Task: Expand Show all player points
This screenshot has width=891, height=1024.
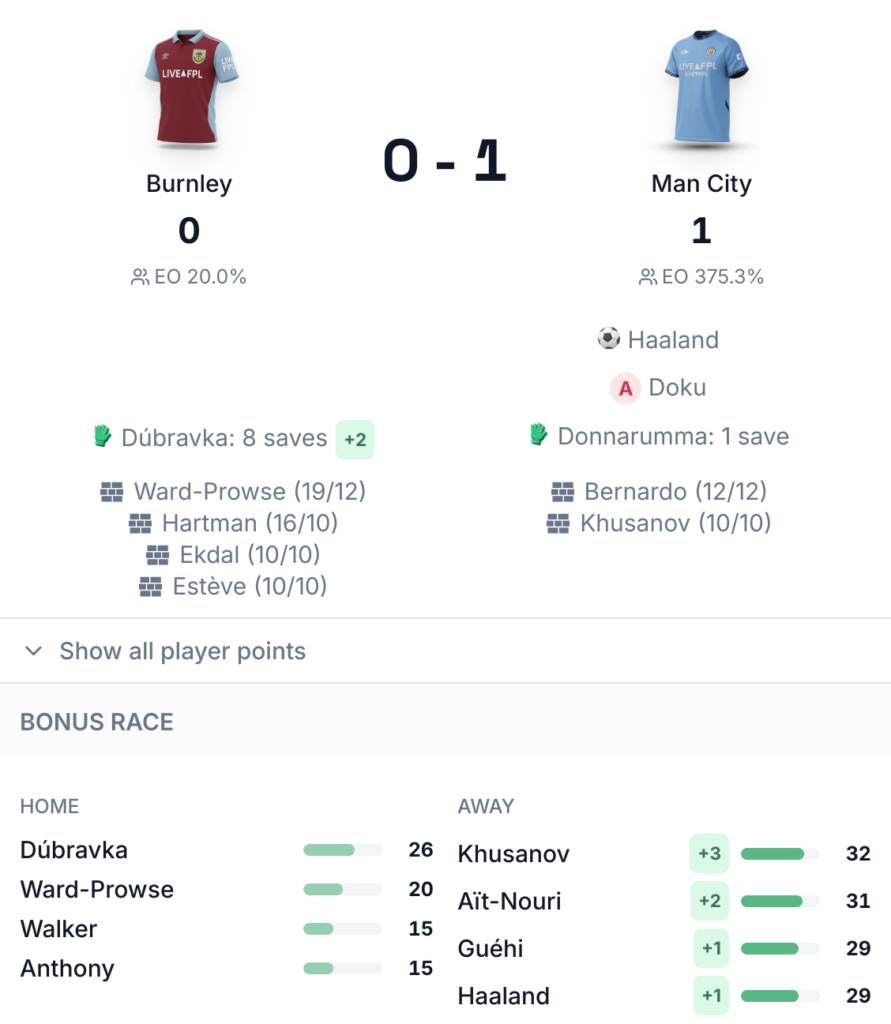Action: [182, 651]
